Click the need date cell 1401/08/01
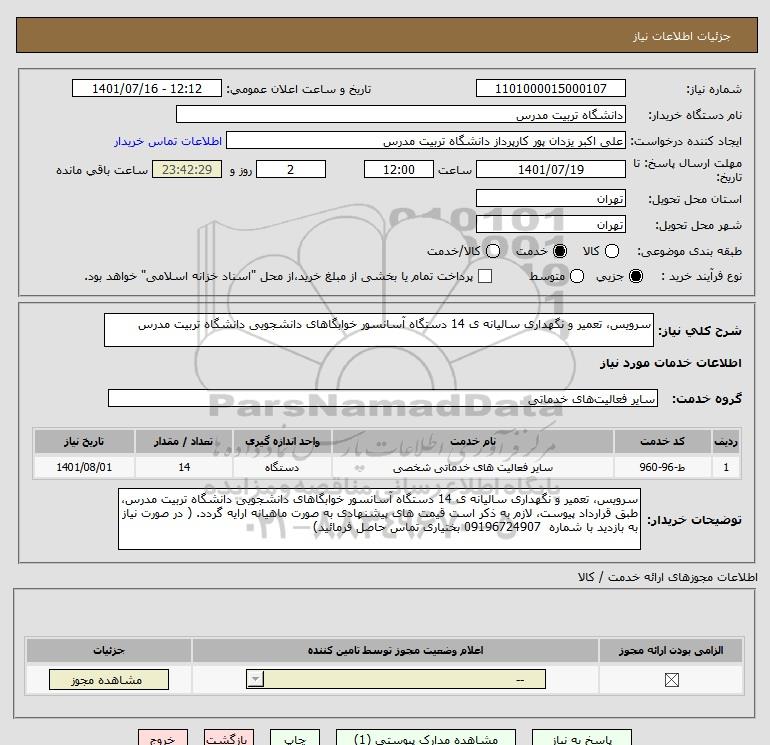 click(84, 467)
